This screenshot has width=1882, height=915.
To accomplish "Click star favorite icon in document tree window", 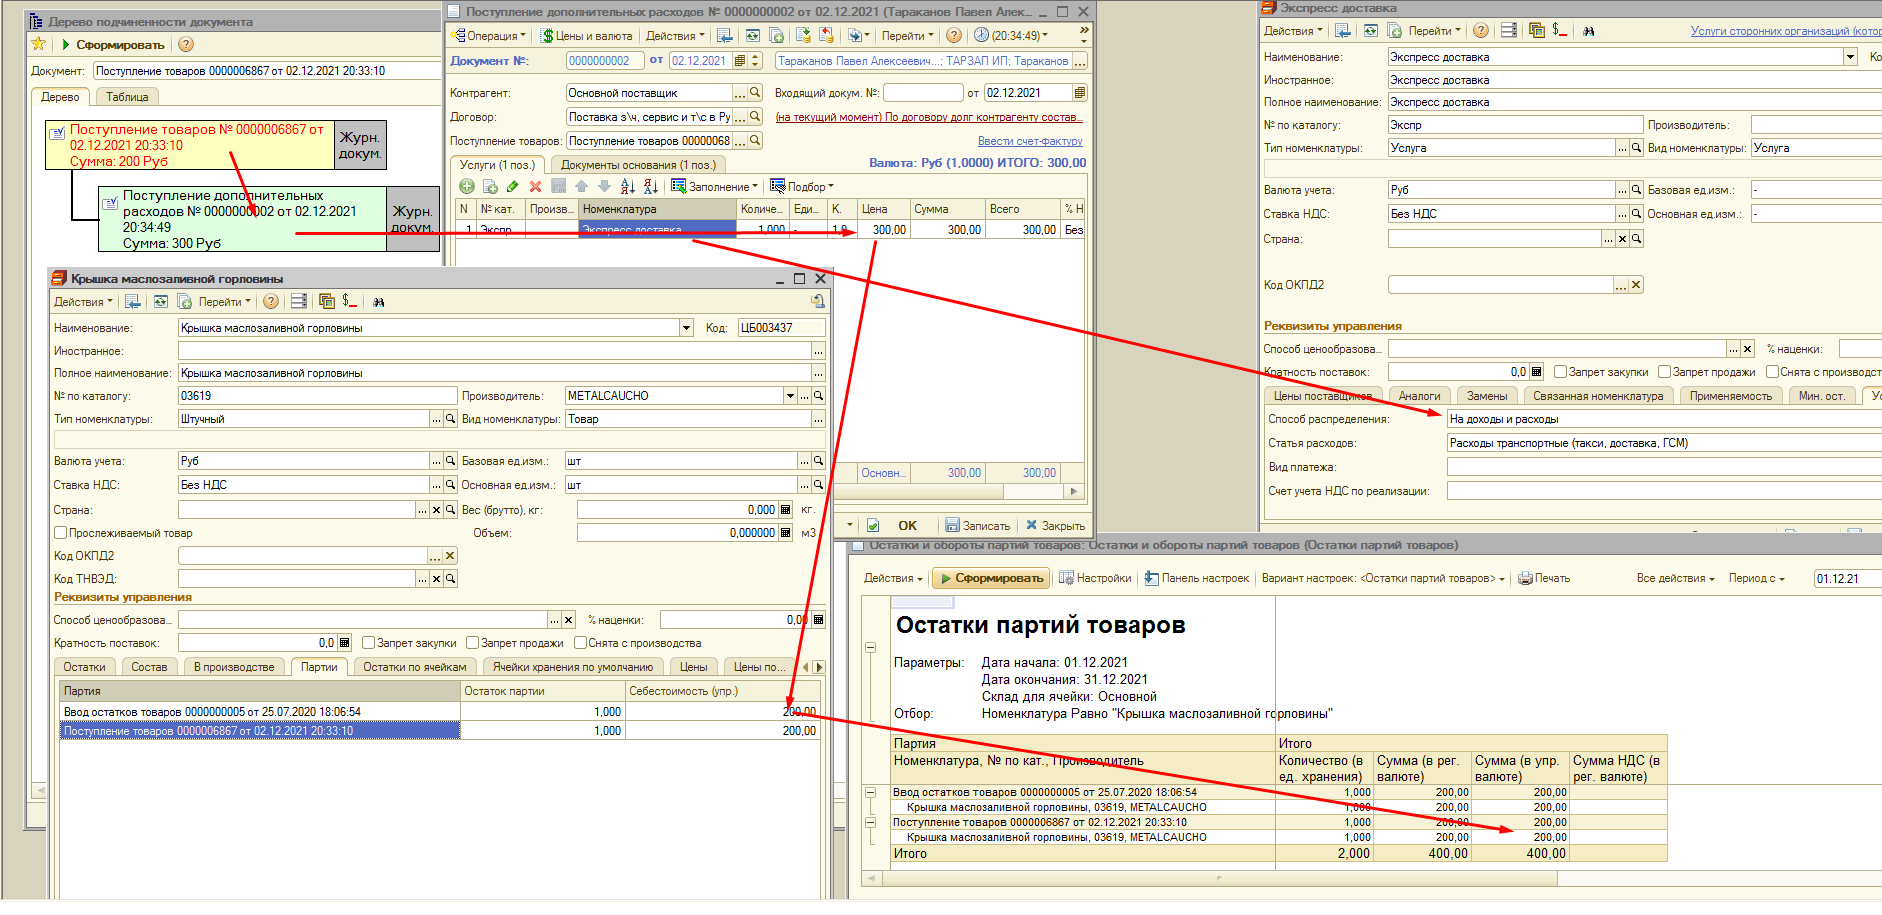I will (x=39, y=44).
